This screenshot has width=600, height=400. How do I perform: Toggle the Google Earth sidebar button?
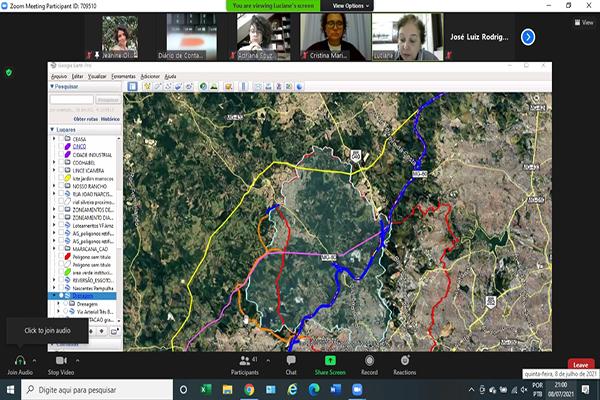[x=132, y=87]
